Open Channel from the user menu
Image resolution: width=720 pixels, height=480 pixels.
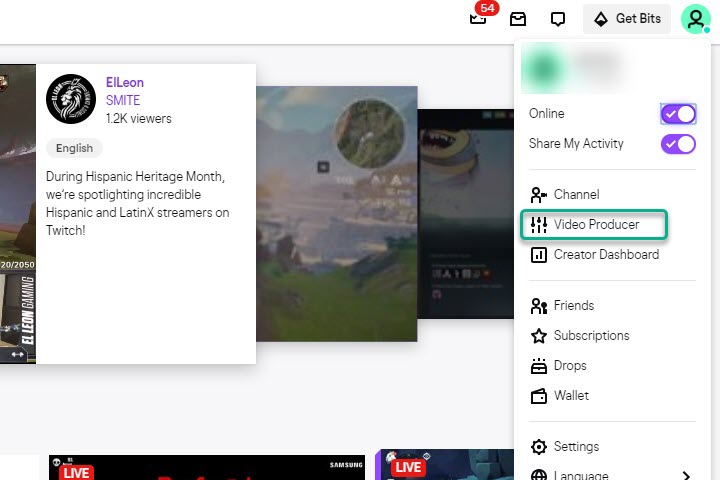click(612, 195)
